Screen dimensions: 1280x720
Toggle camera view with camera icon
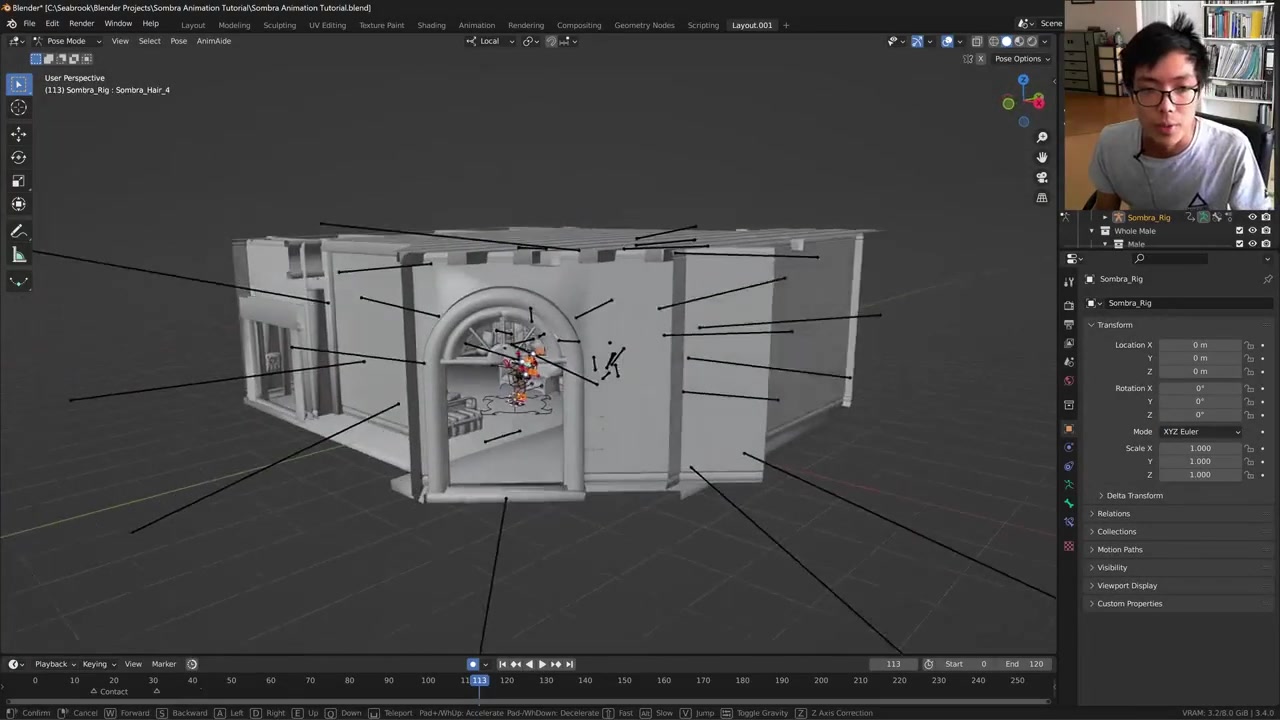[1042, 177]
